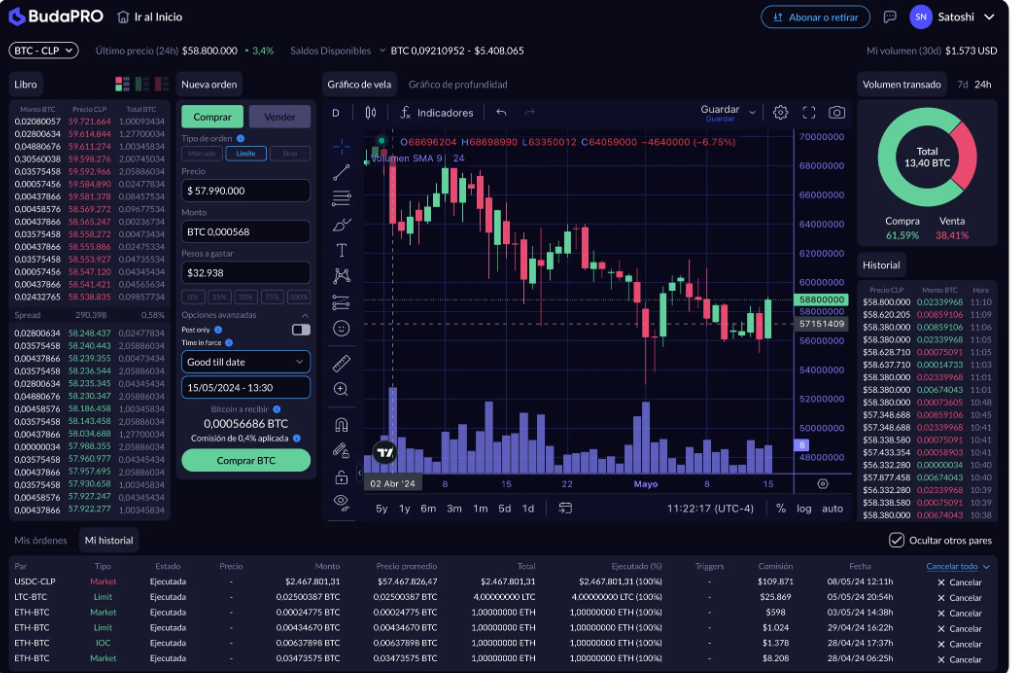Select the 7d volume range
1011x673 pixels.
pyautogui.click(x=962, y=84)
